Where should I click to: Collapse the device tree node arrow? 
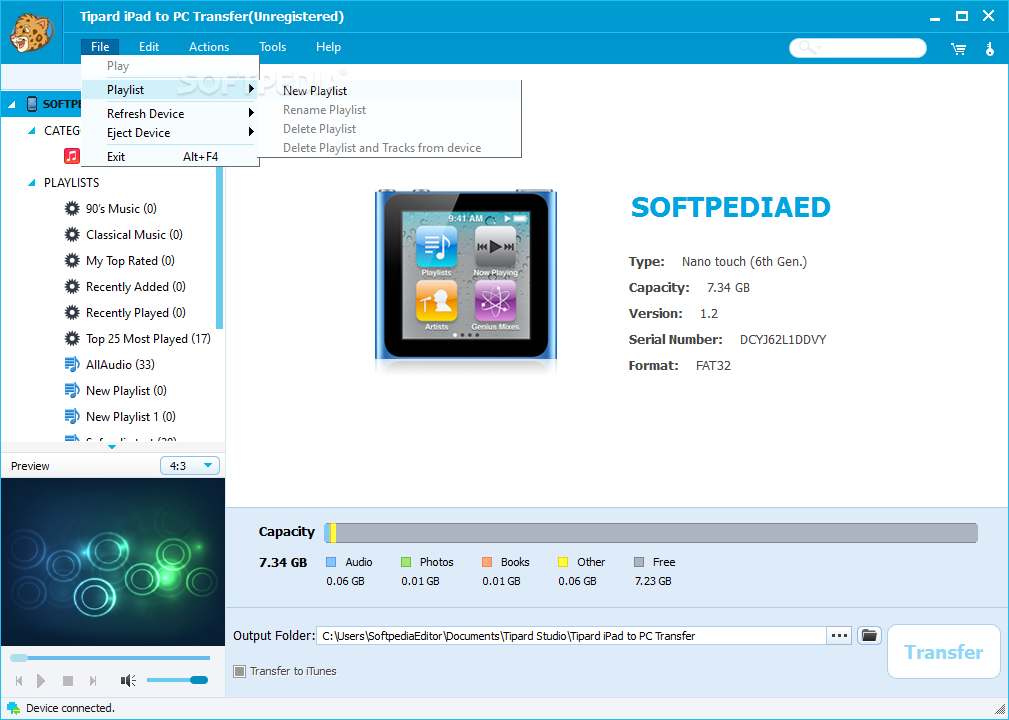tap(12, 104)
